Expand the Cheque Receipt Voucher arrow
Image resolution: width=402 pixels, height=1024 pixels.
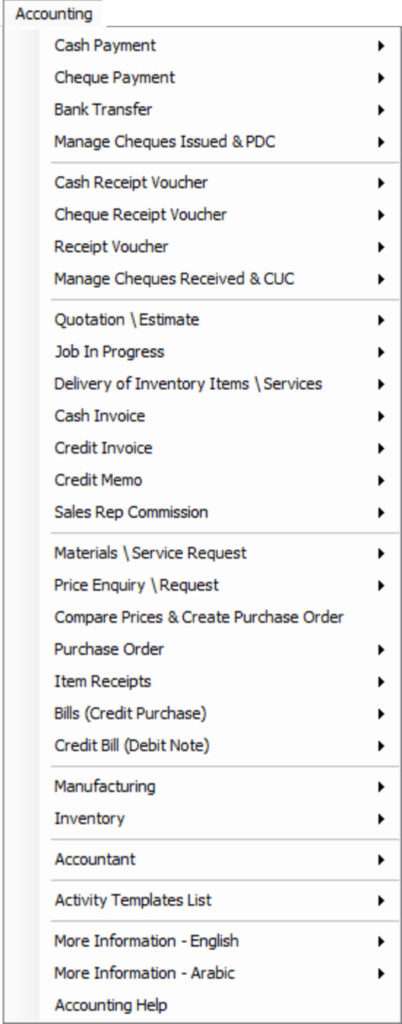[x=380, y=215]
